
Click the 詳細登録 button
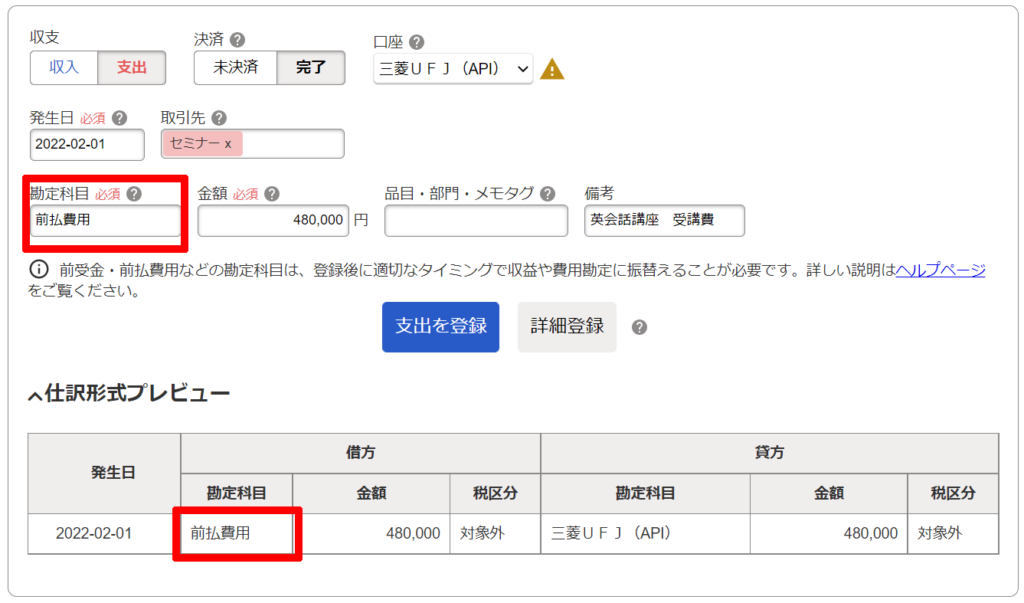coord(567,327)
